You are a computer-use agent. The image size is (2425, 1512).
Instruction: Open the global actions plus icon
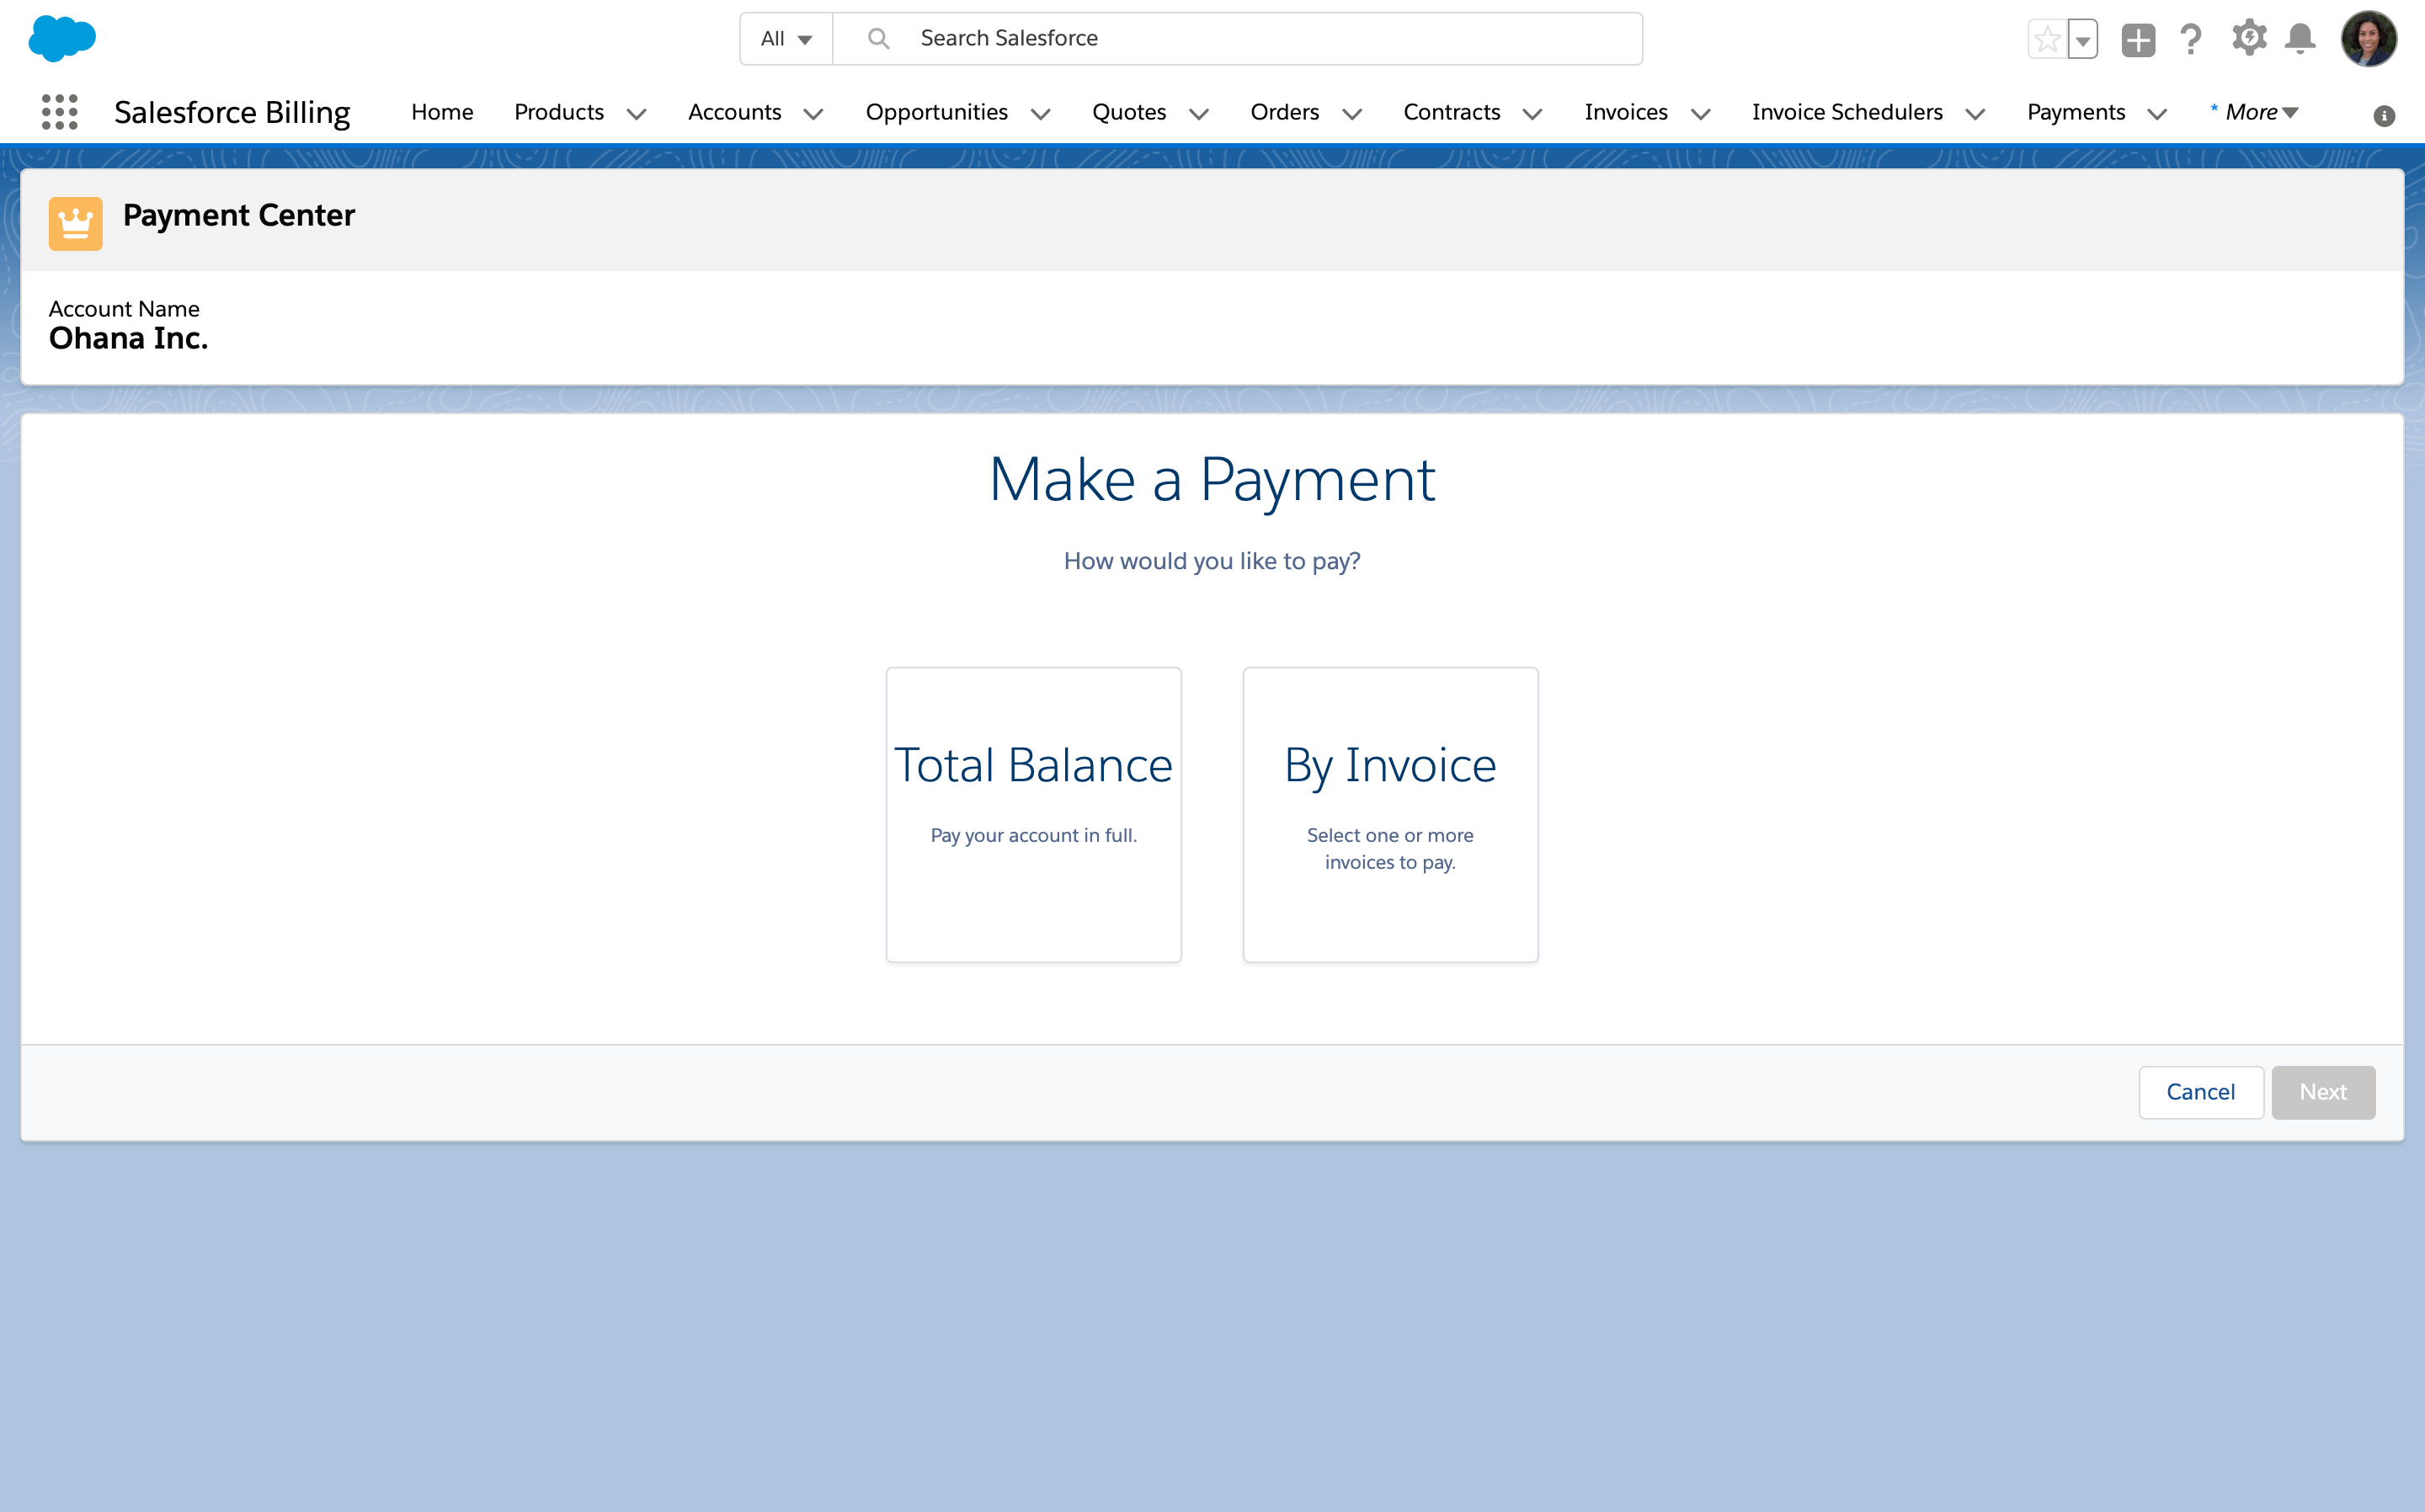pos(2137,40)
